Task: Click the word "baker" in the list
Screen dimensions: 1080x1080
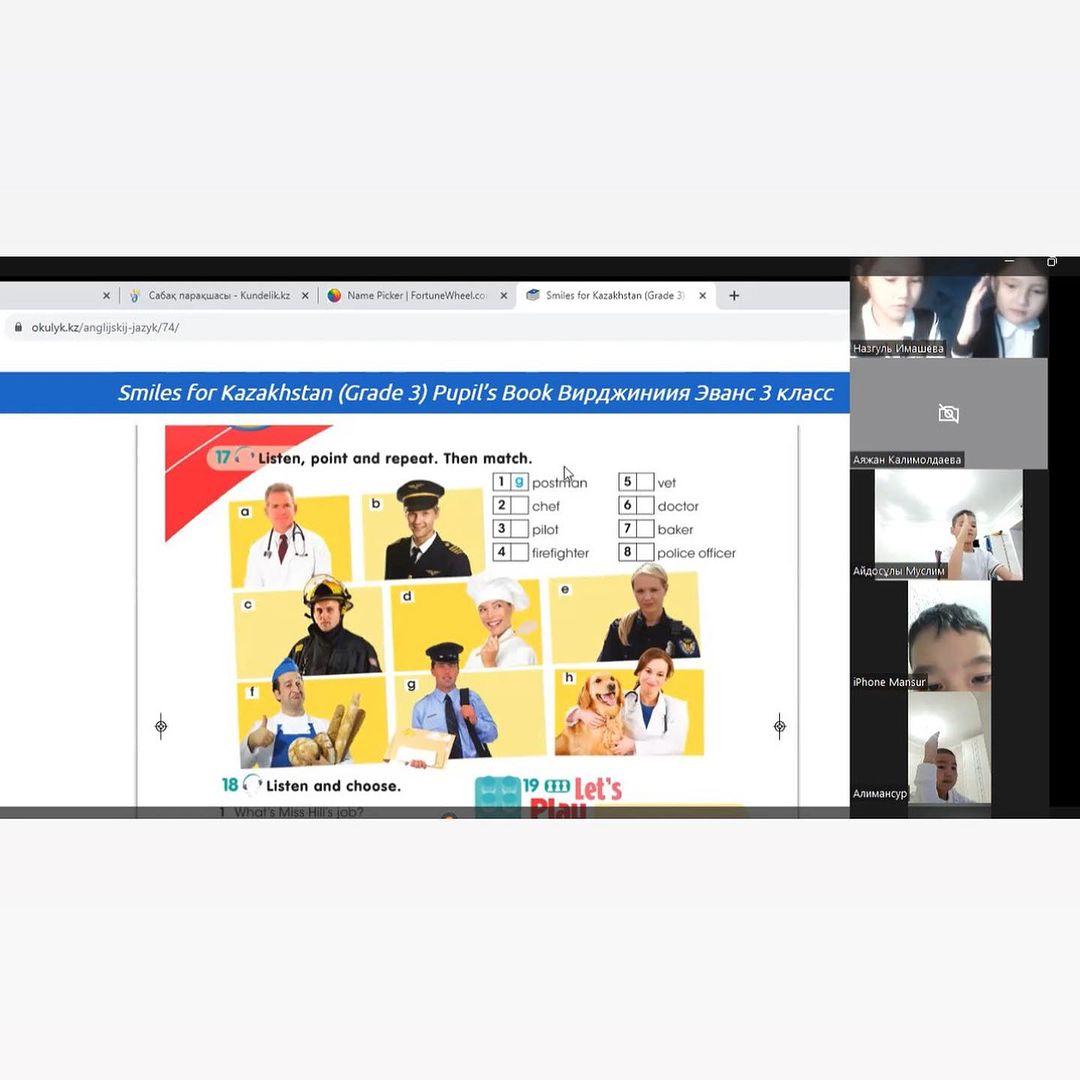Action: coord(675,530)
